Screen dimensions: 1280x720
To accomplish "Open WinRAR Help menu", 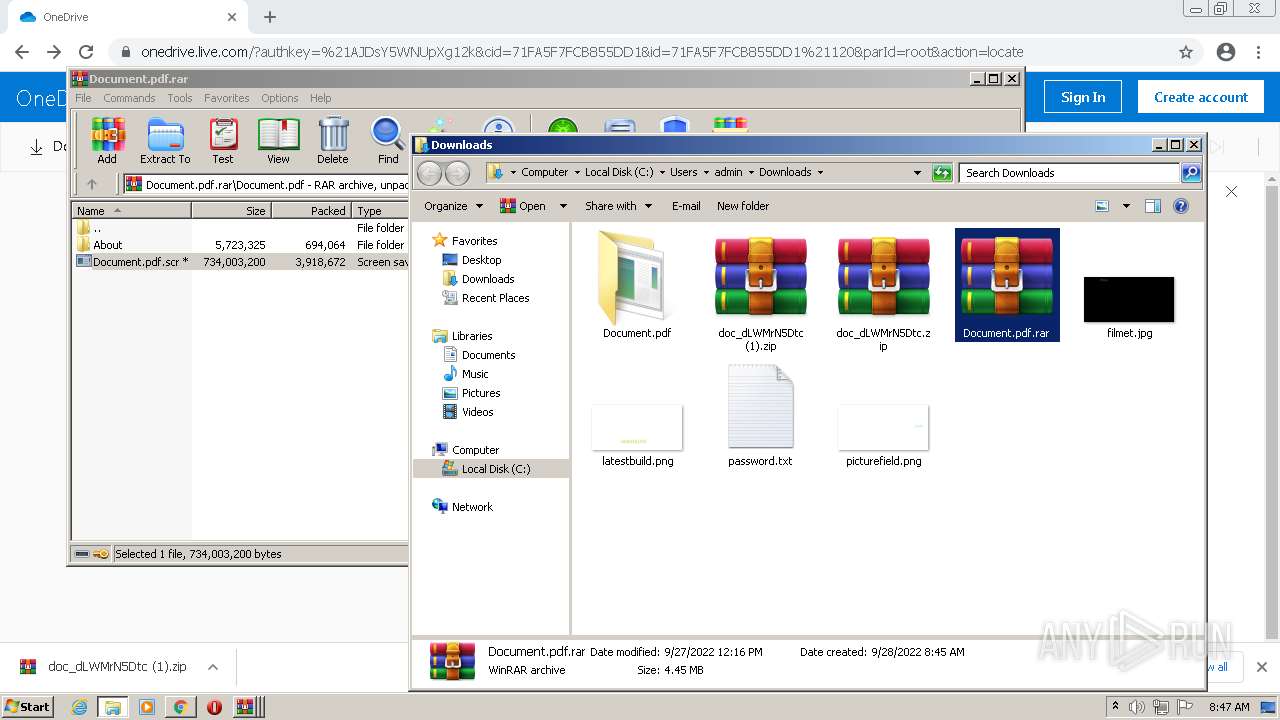I will point(321,98).
